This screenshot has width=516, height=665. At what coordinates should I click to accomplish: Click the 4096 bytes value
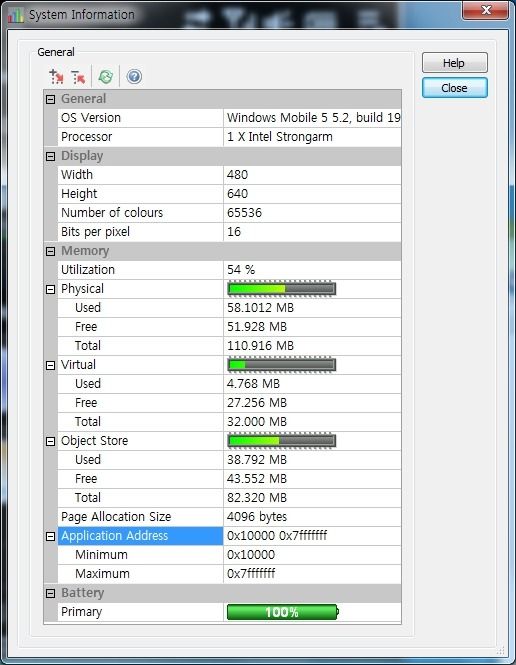pyautogui.click(x=257, y=517)
